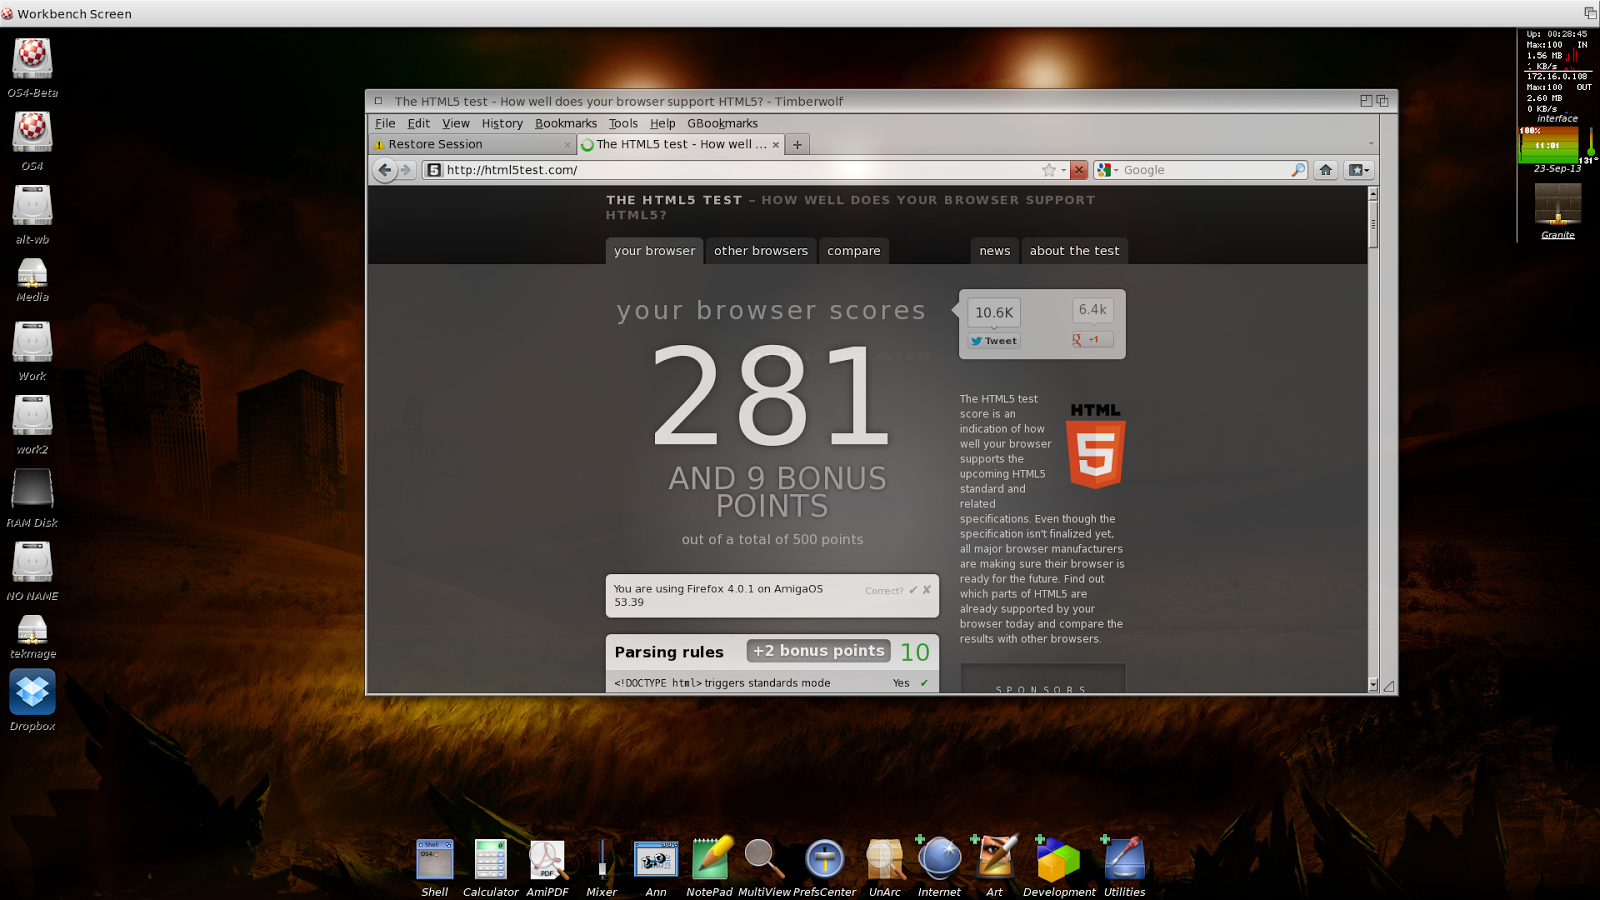This screenshot has width=1600, height=900.
Task: Click the Granite desktop icon
Action: pos(1558,205)
